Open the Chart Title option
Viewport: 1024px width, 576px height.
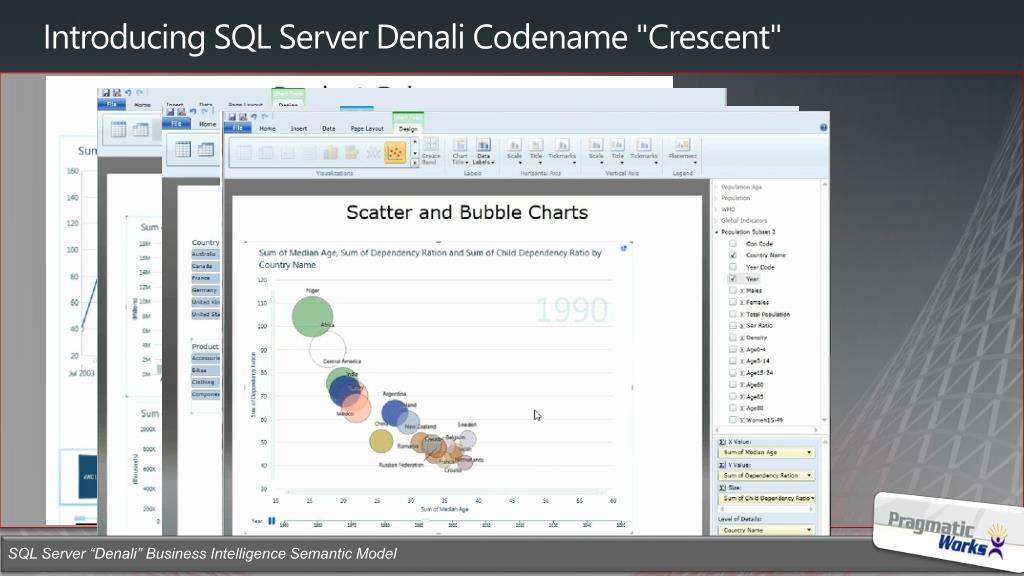(x=460, y=151)
